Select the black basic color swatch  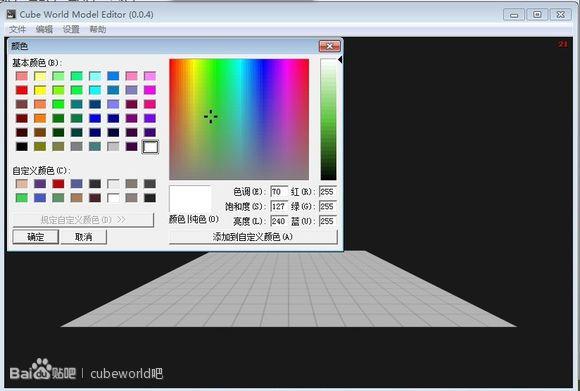22,146
